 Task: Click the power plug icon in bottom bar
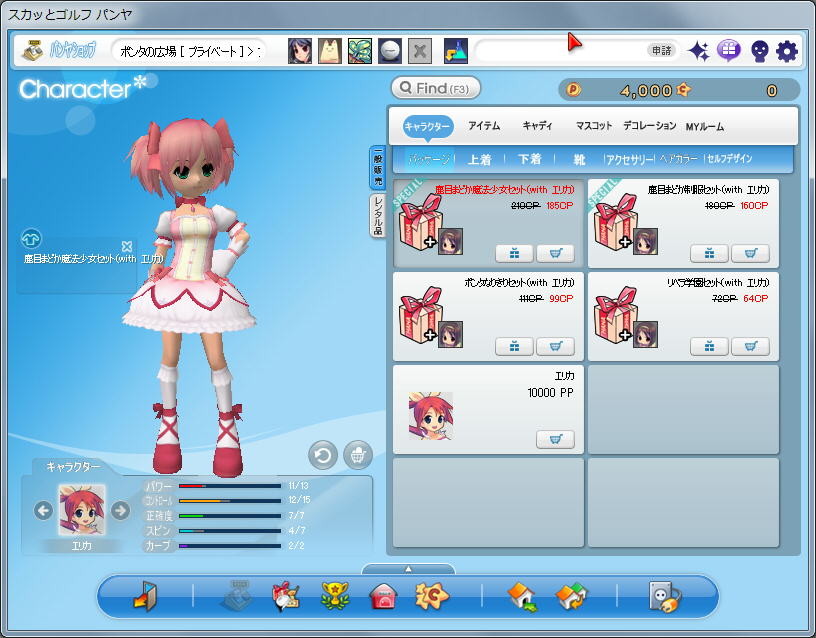coord(665,596)
